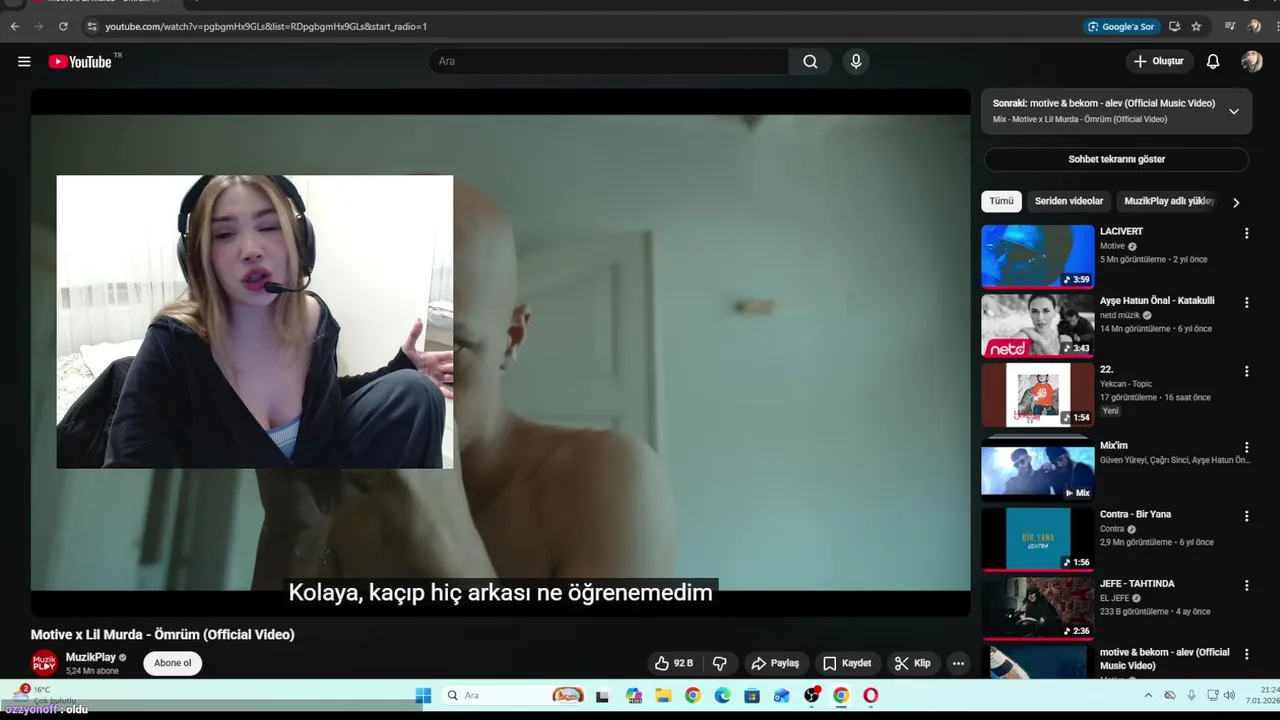
Task: Open more actions menu beside Klip
Action: (x=958, y=663)
